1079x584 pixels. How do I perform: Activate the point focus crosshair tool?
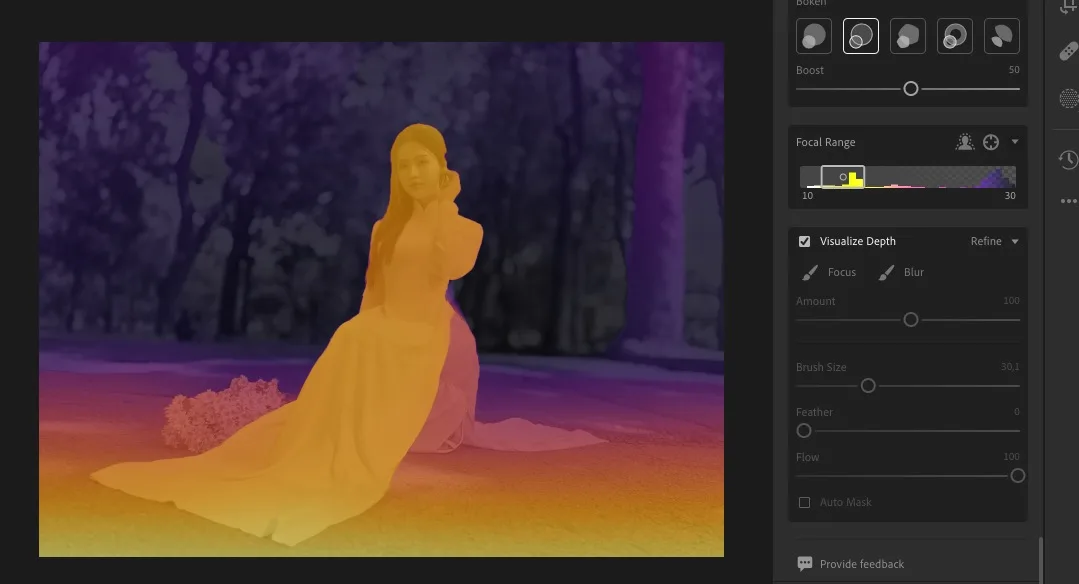click(x=991, y=142)
